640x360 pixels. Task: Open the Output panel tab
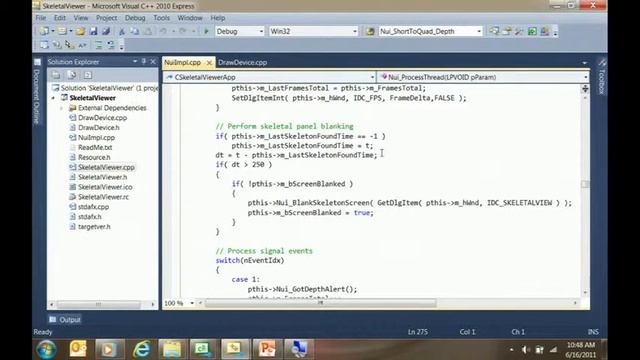pos(64,320)
